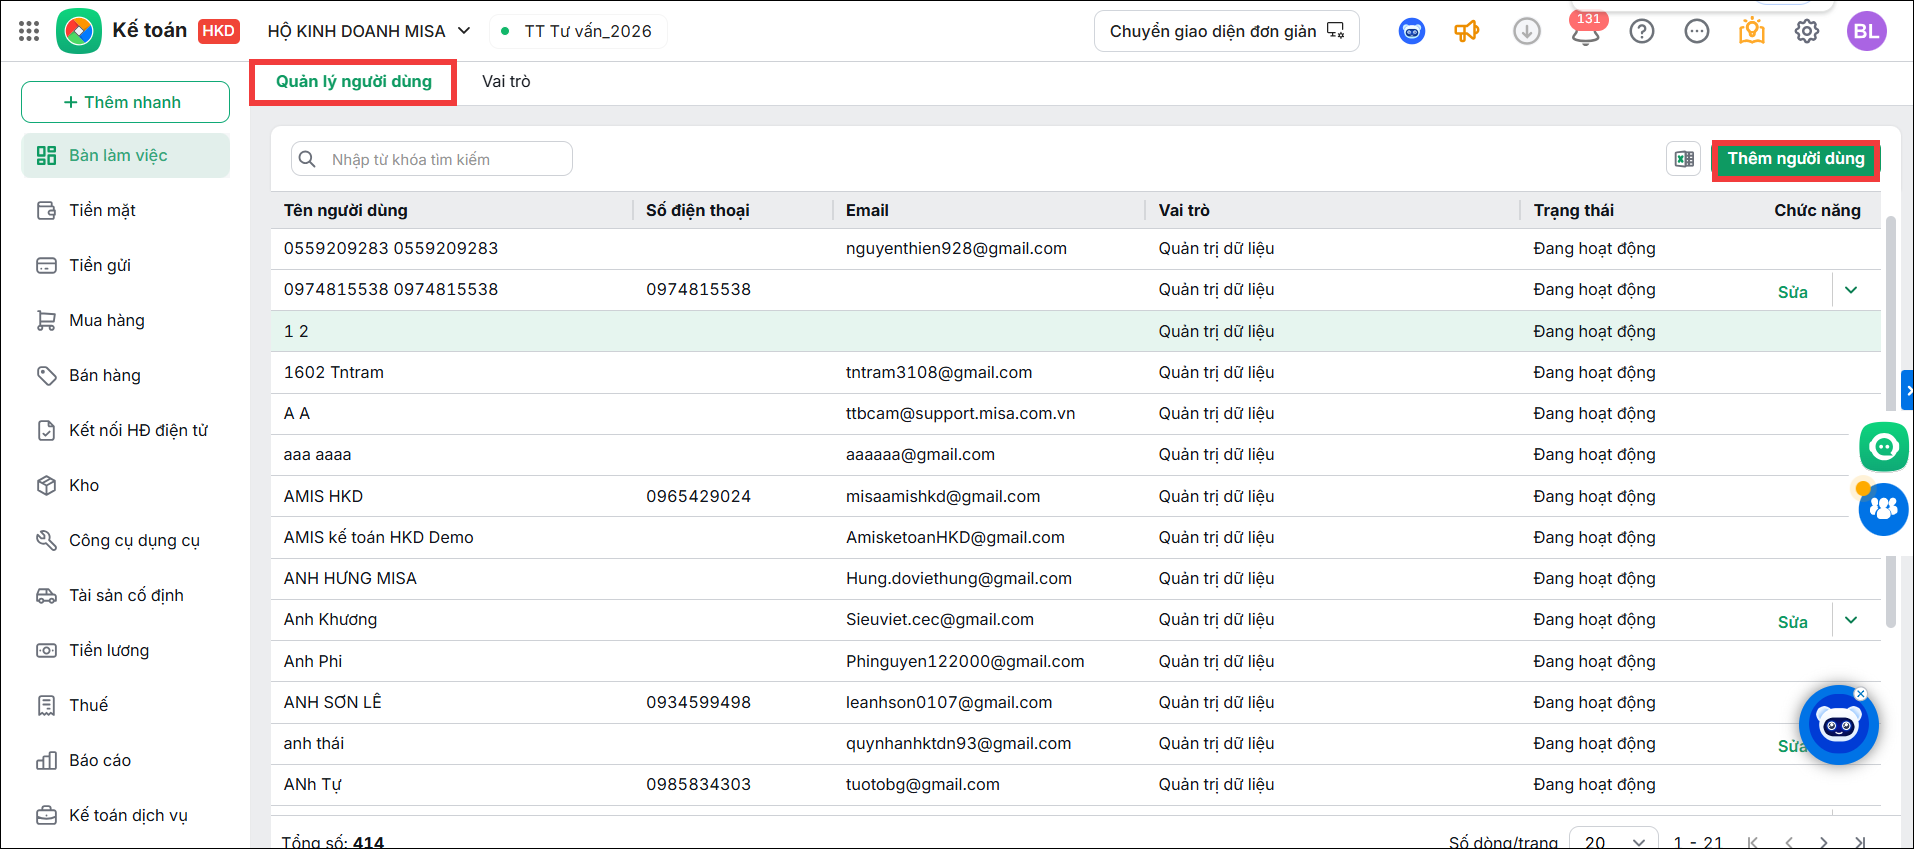Click Chuyển giao diện đơn giản button

click(x=1227, y=31)
